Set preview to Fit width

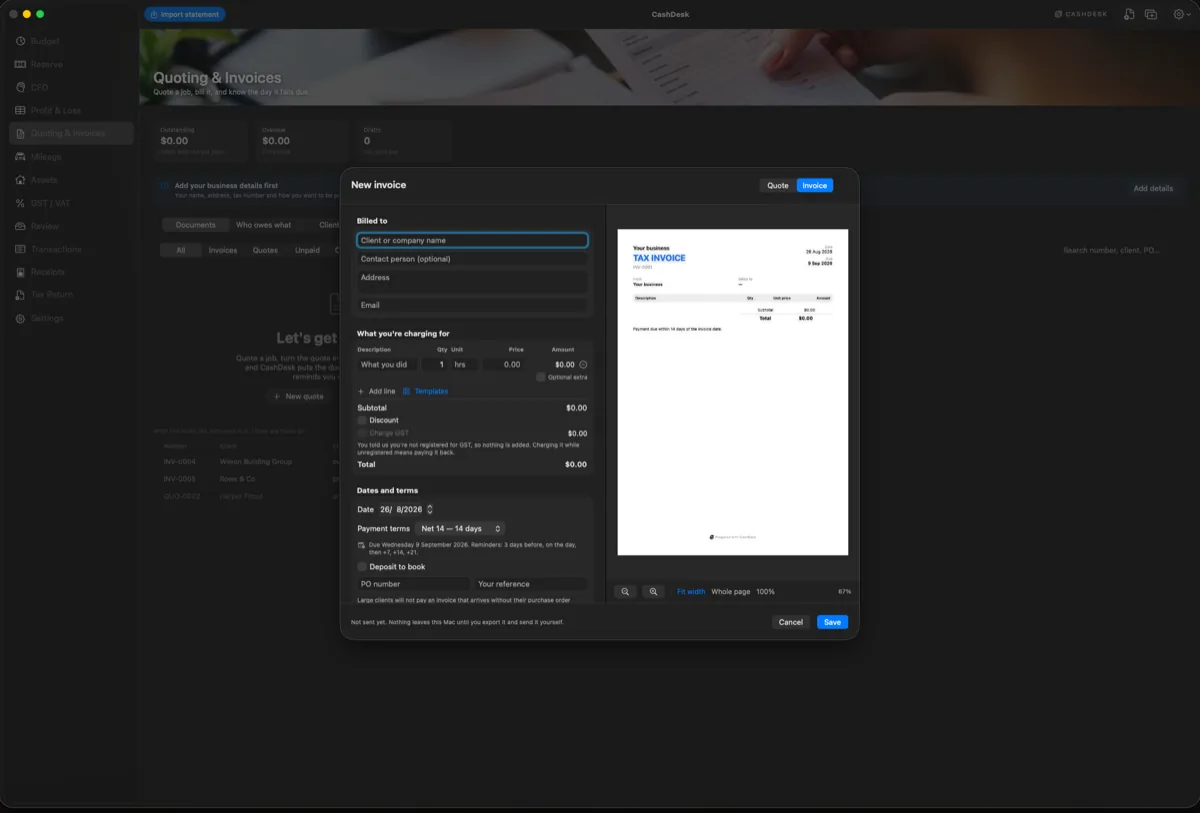point(691,592)
